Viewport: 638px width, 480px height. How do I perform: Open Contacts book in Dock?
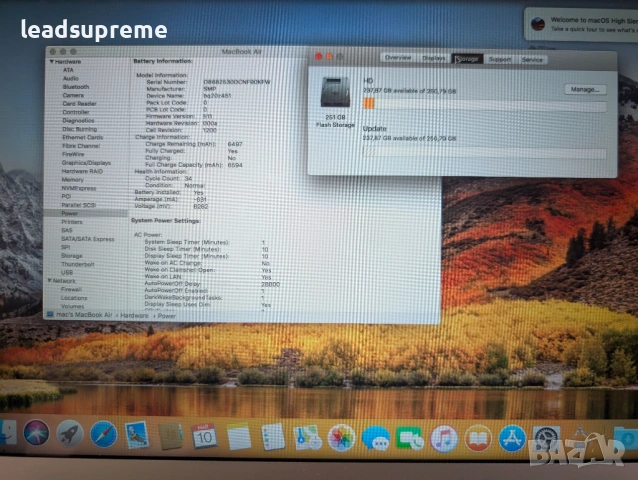tap(170, 436)
